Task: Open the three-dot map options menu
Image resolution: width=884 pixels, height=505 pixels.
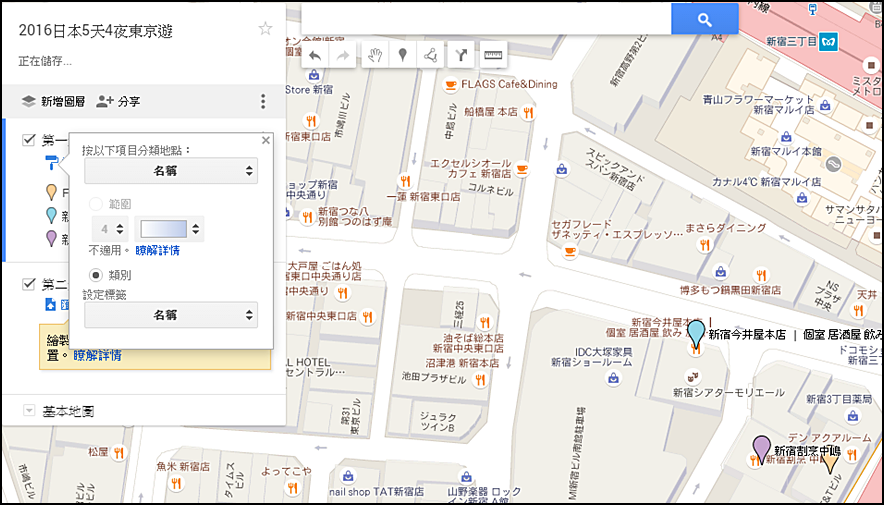Action: pos(263,101)
